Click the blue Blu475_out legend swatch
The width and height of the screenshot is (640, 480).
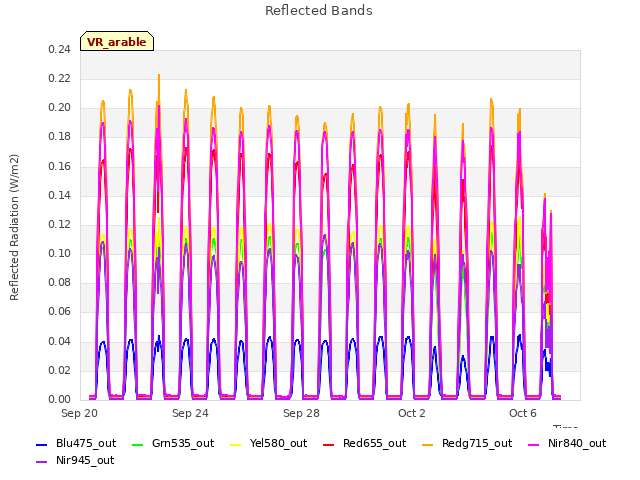[x=42, y=444]
